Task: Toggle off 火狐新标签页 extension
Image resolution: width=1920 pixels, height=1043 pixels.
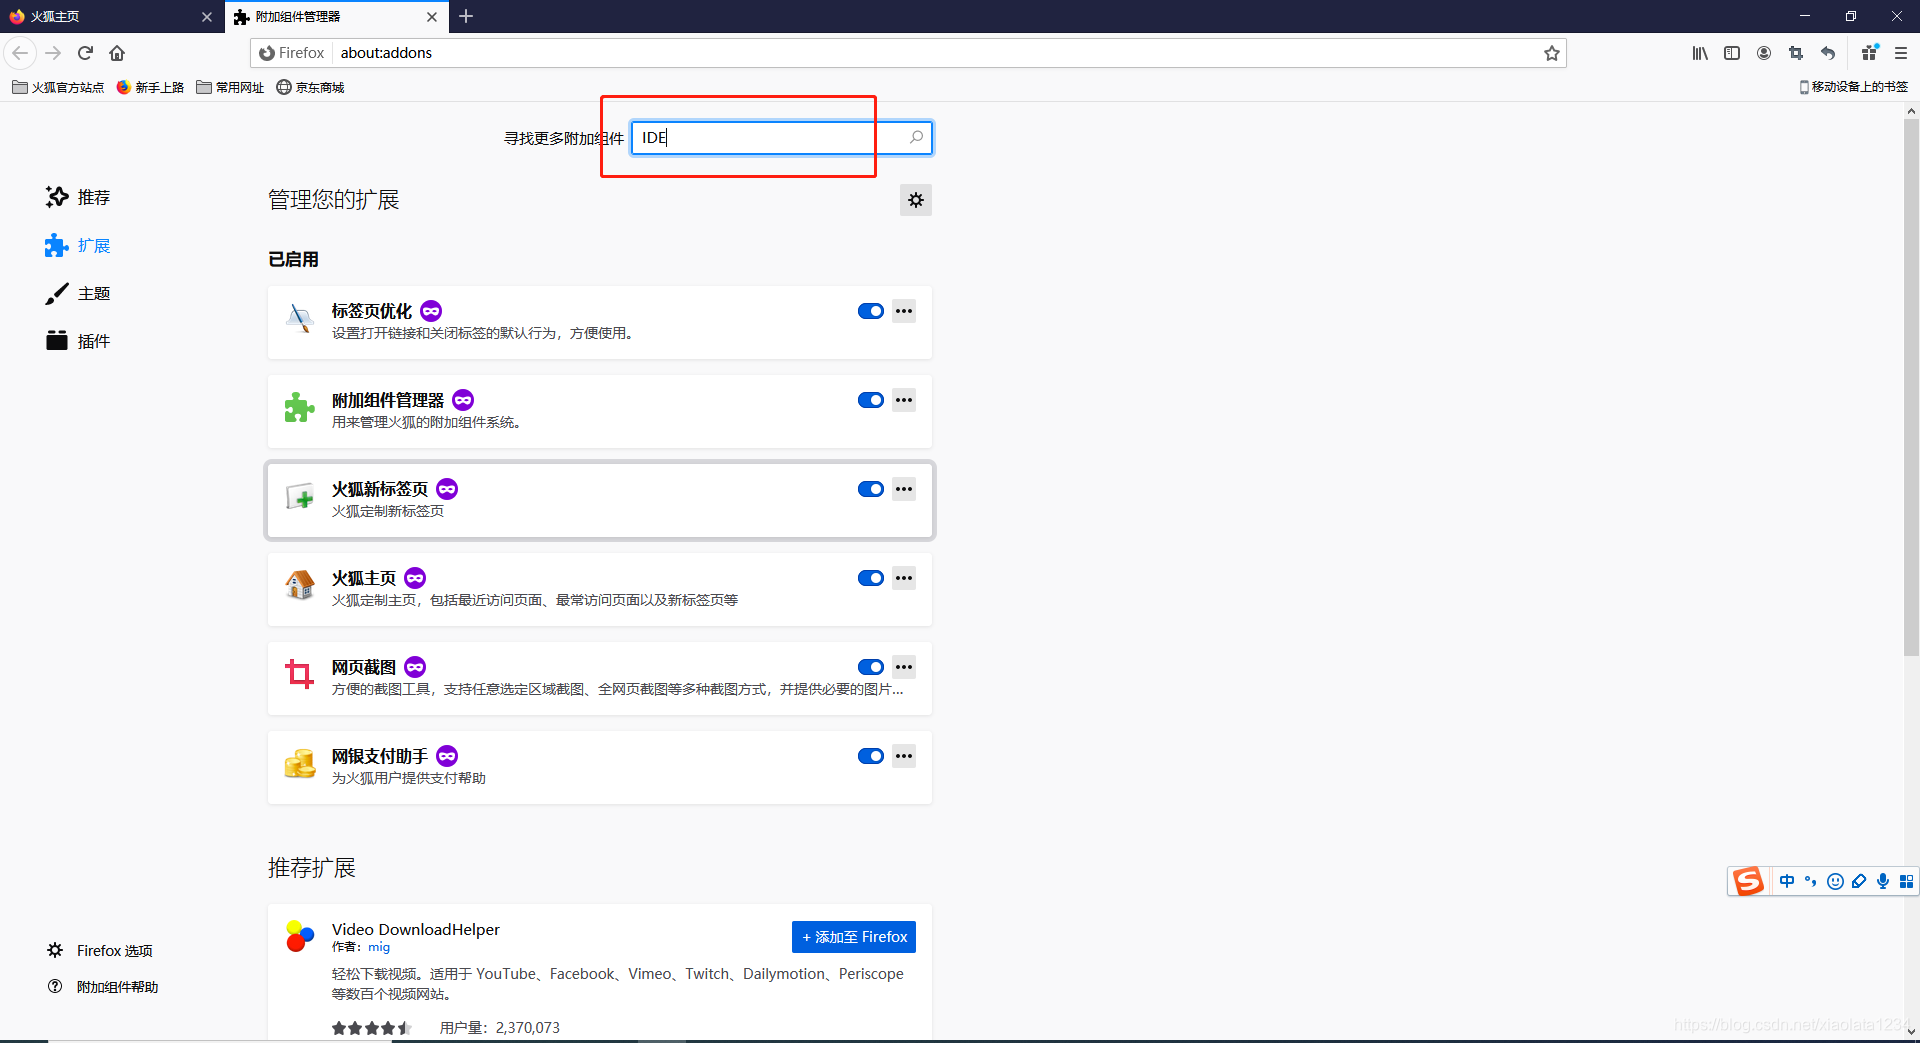Action: (871, 489)
